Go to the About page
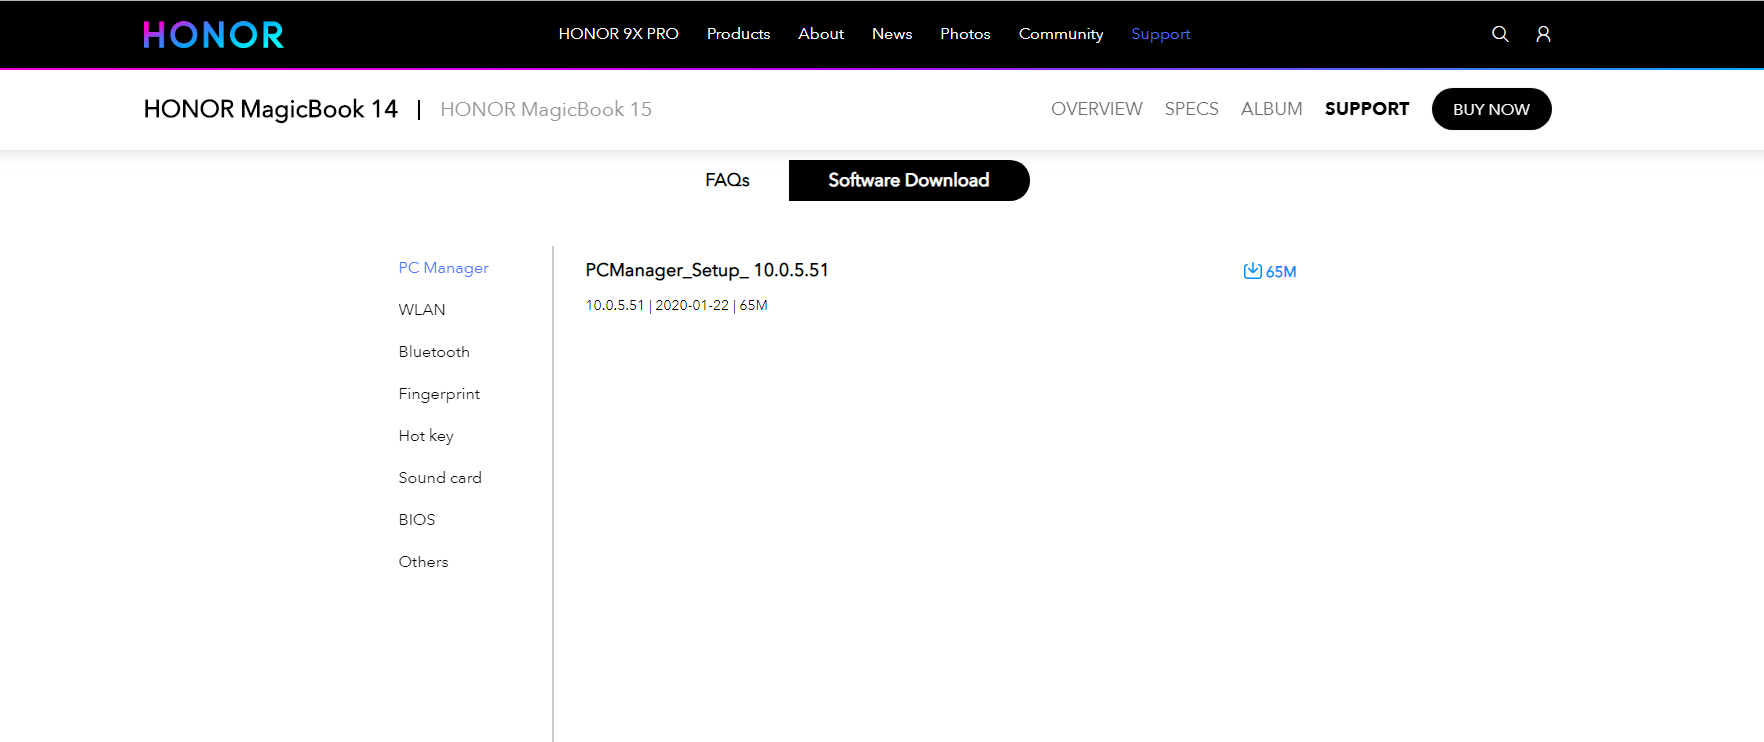Screen dimensions: 1764x742 820,34
